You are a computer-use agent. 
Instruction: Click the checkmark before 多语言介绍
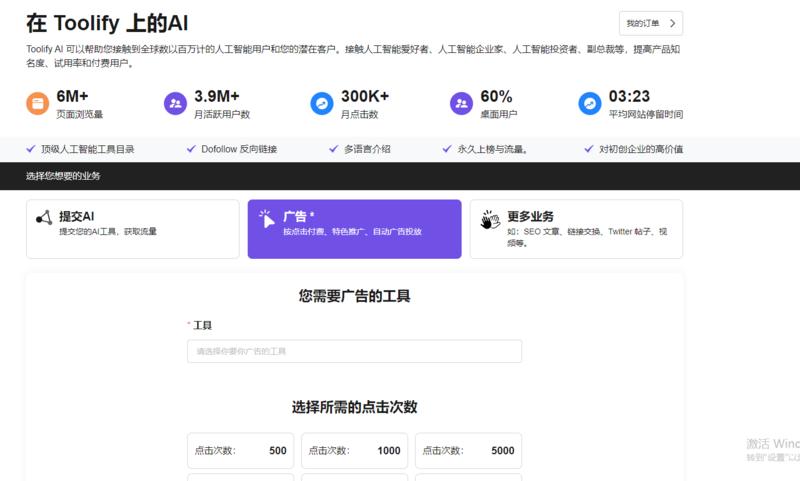point(334,149)
